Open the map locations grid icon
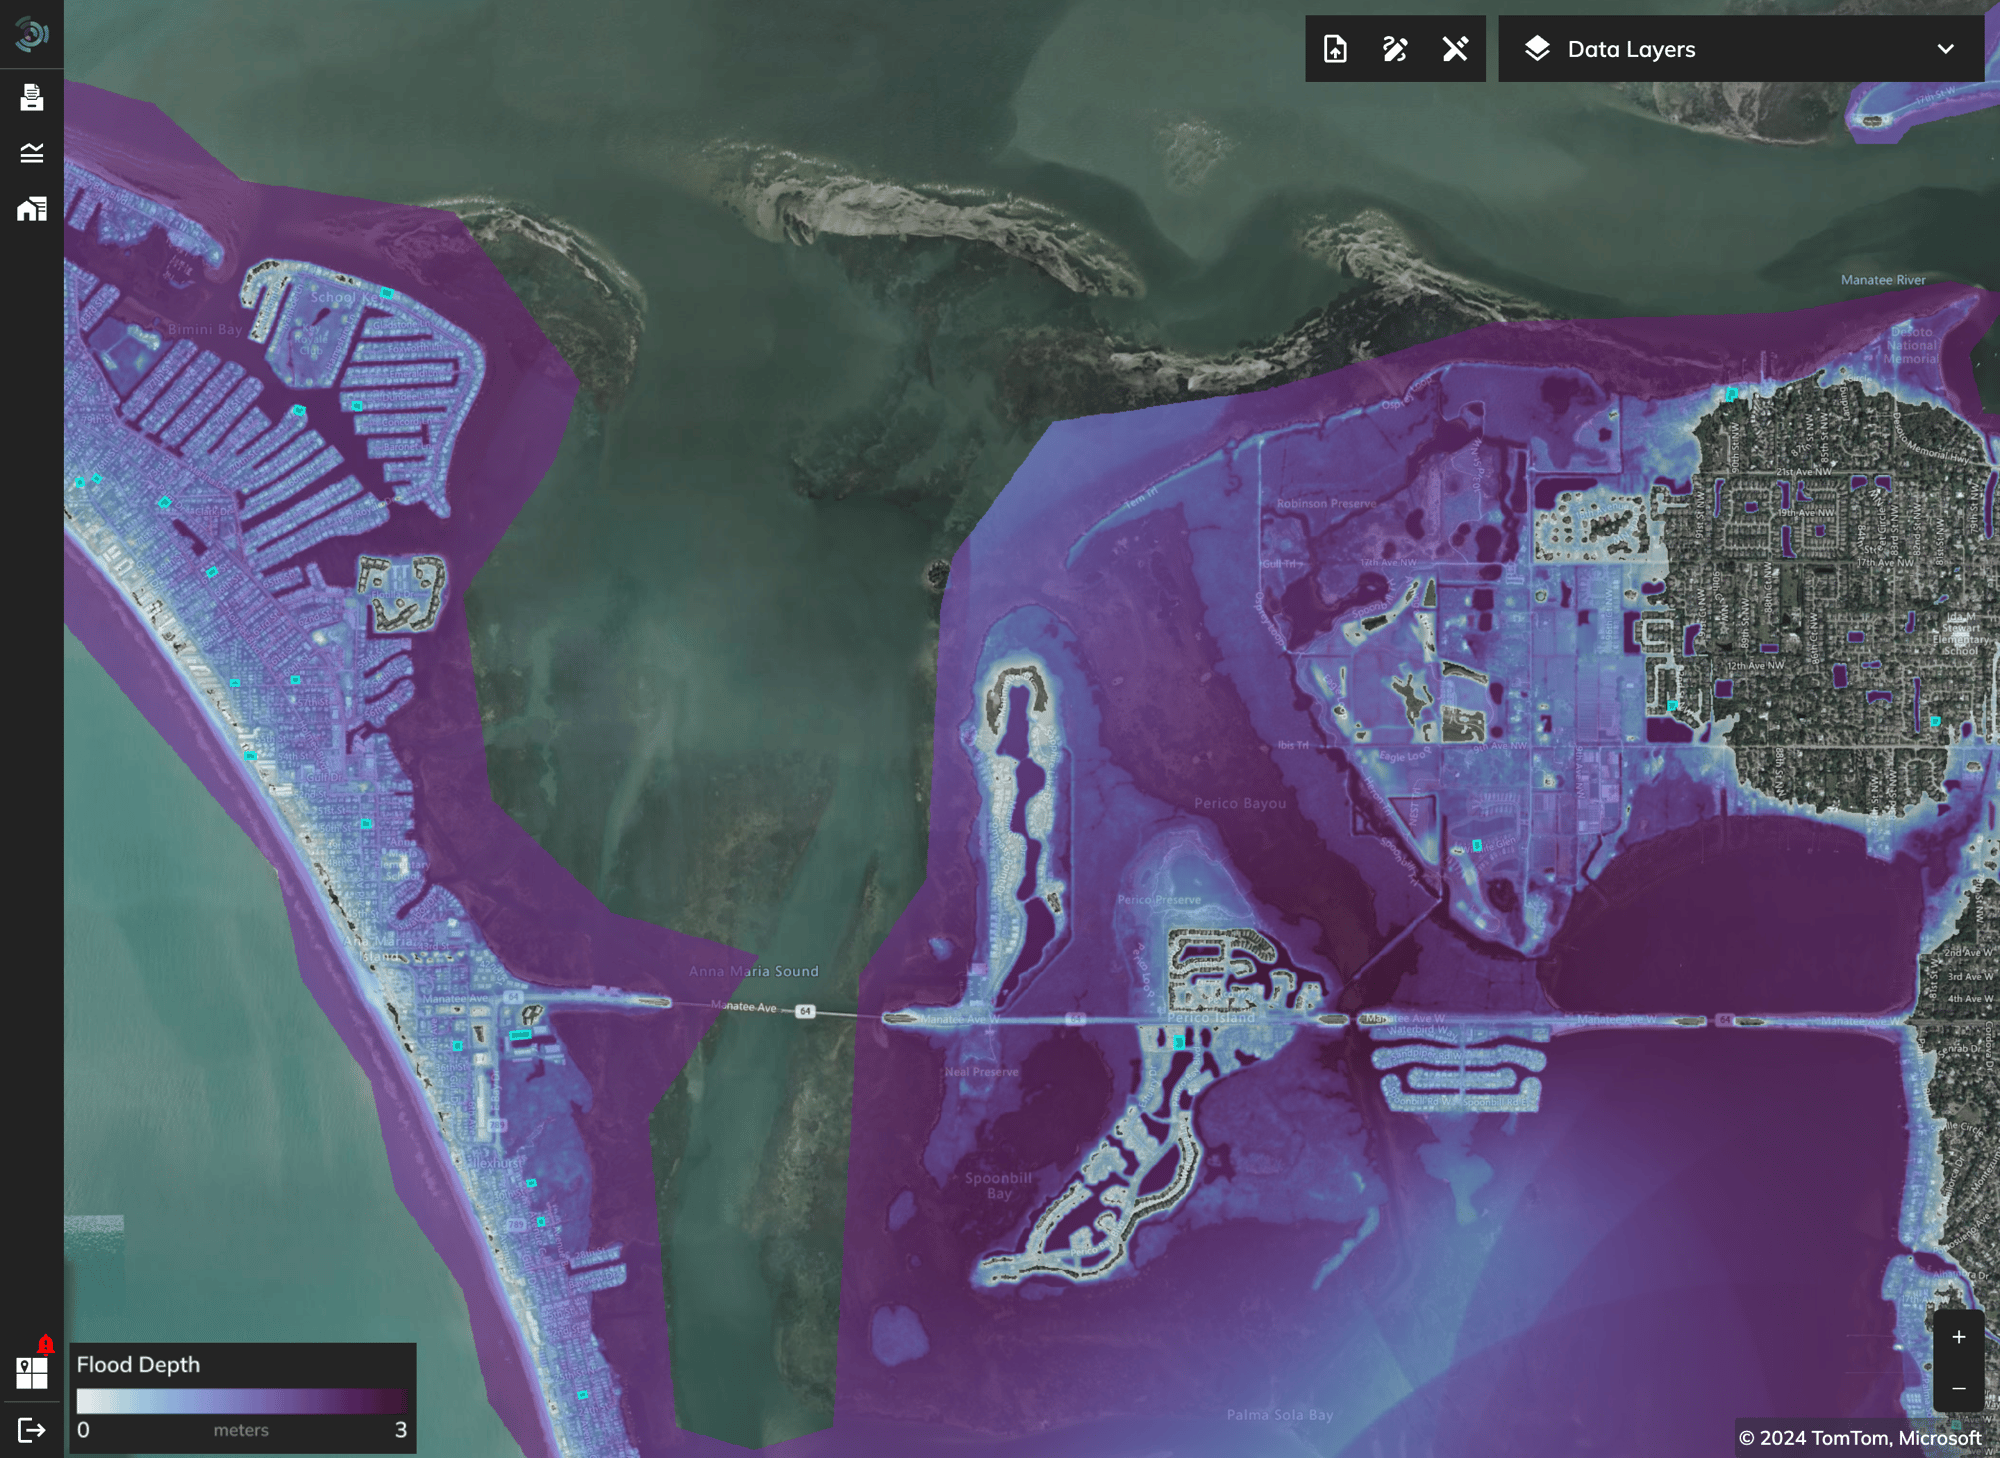Viewport: 2000px width, 1458px height. (31, 1373)
